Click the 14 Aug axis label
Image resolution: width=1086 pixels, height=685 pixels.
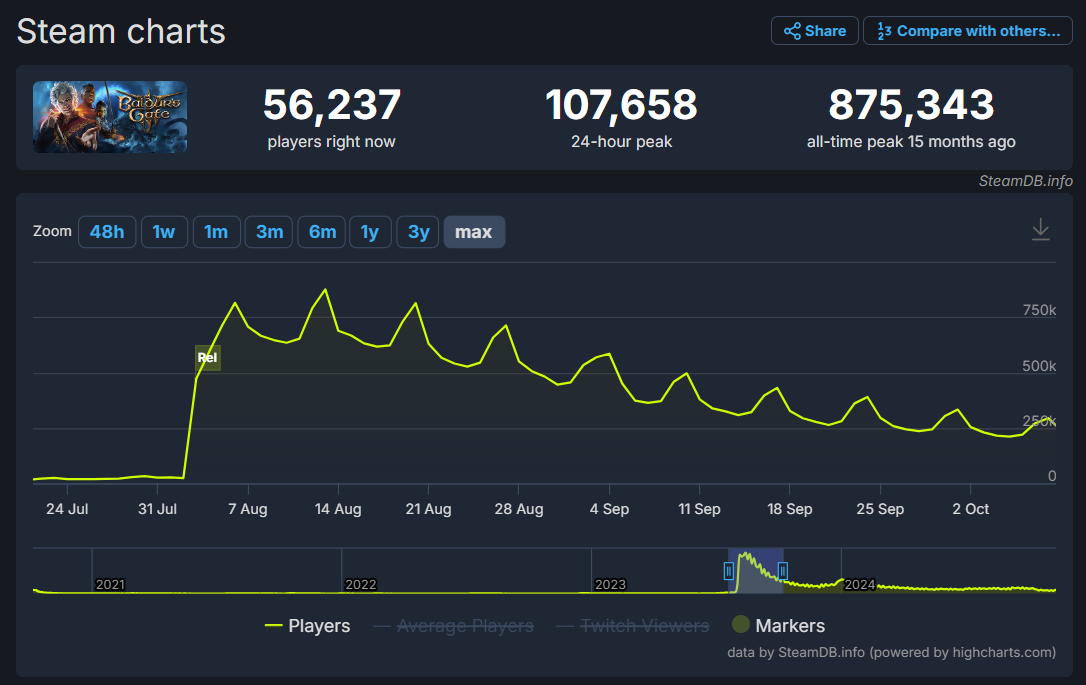click(x=338, y=509)
